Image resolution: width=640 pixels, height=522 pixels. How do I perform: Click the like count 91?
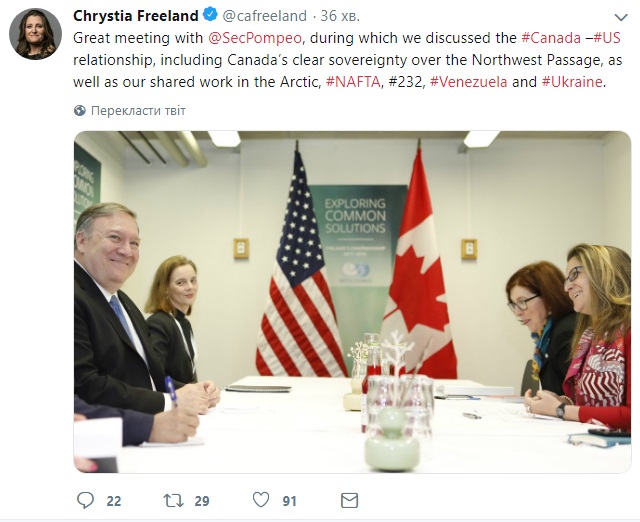pos(289,499)
